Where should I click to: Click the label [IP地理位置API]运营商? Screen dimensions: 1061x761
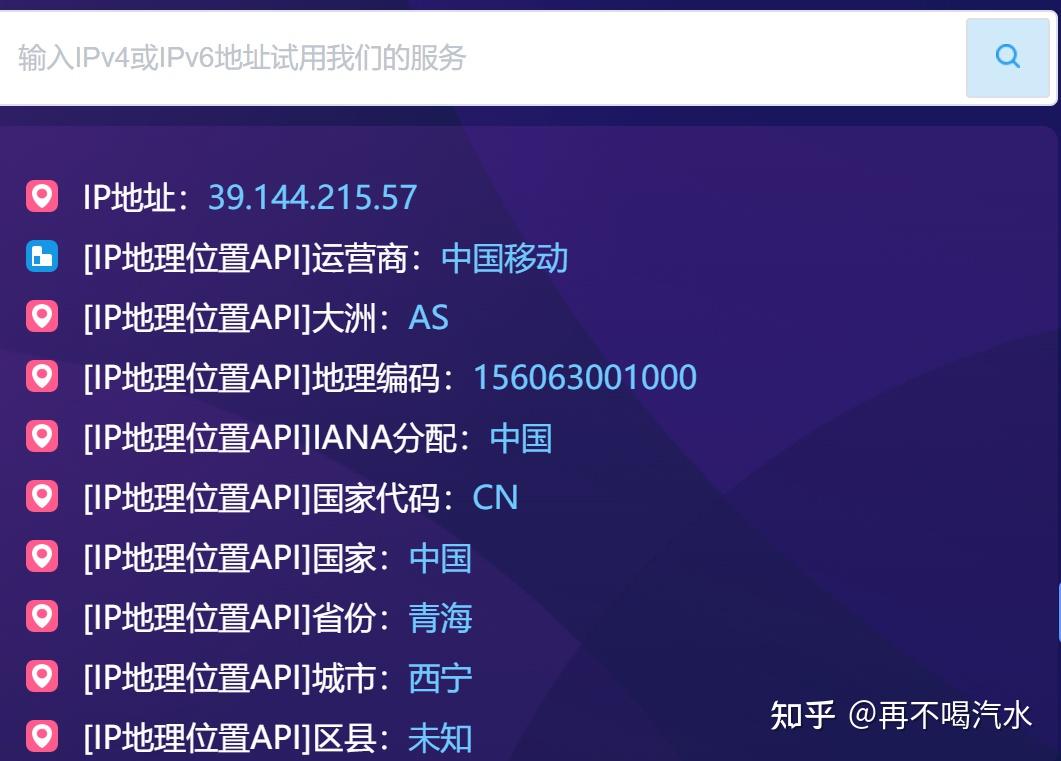click(x=253, y=258)
